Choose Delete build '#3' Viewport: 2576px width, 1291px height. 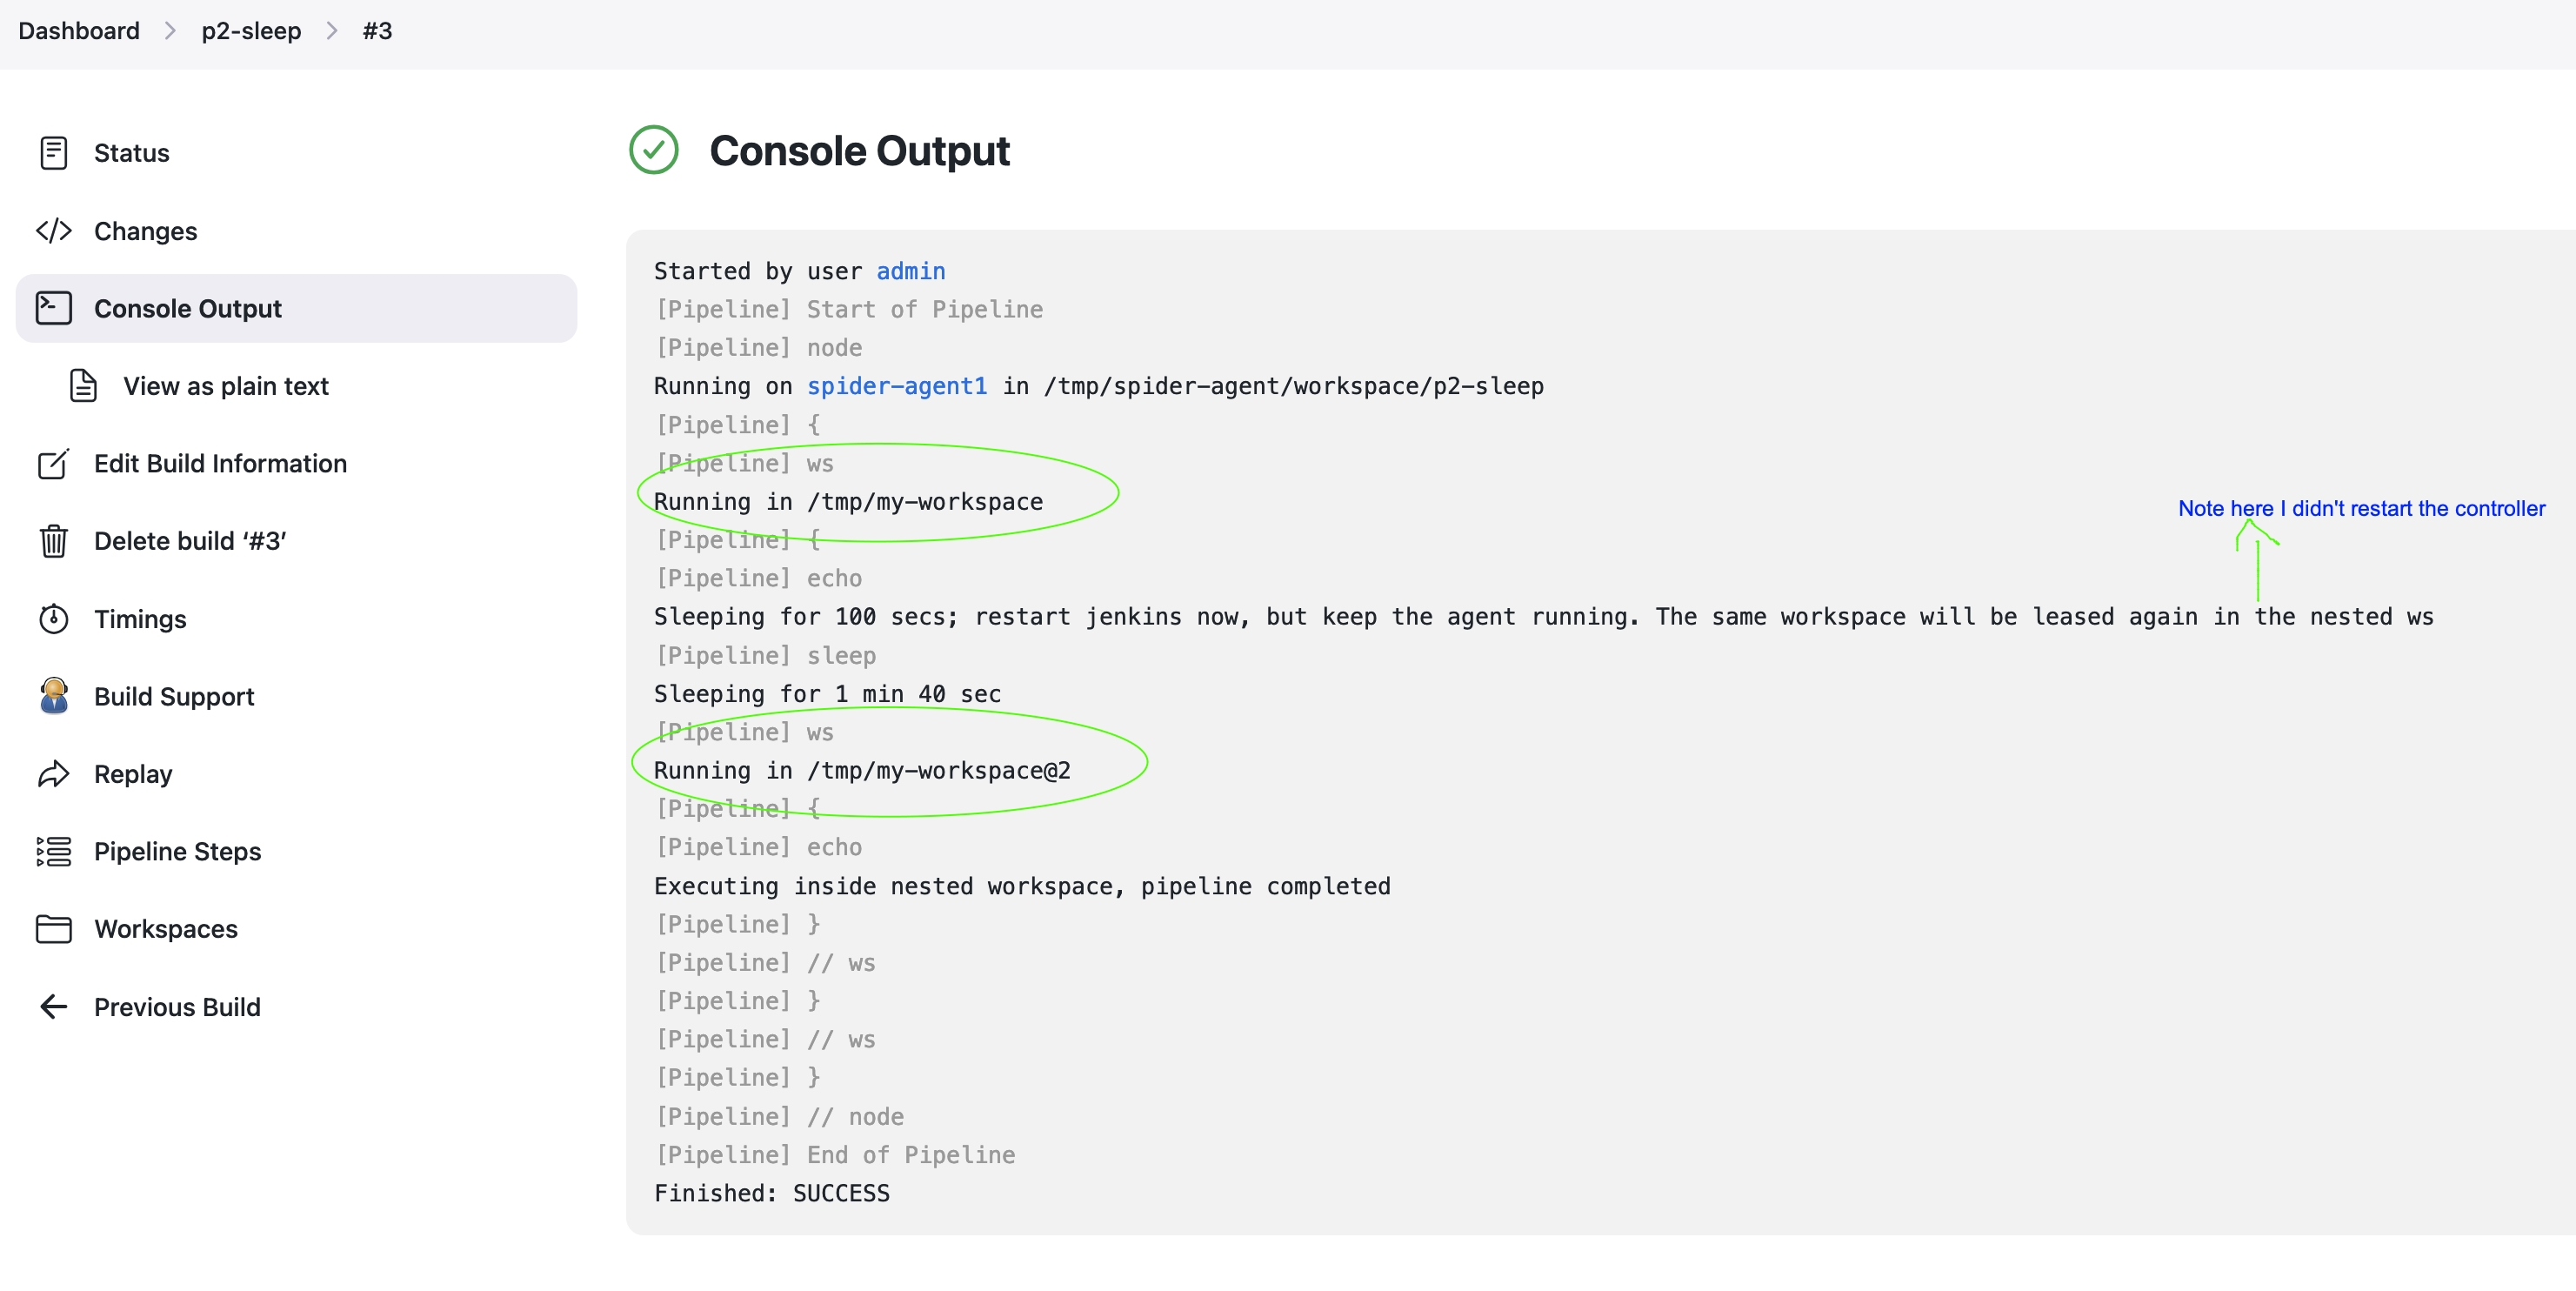click(190, 541)
